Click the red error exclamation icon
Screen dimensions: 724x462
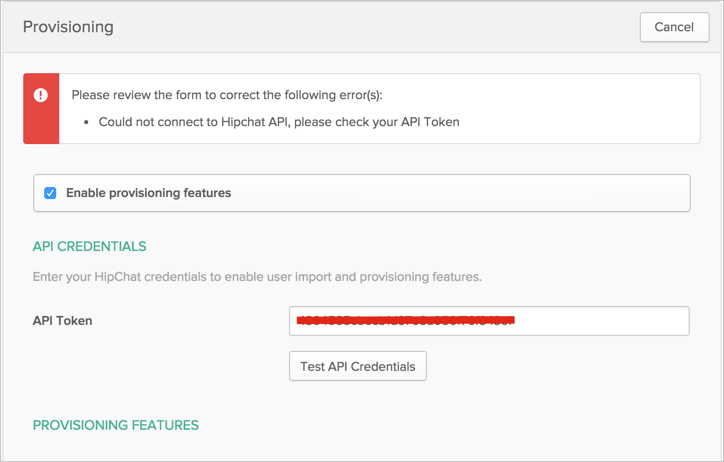coord(41,95)
